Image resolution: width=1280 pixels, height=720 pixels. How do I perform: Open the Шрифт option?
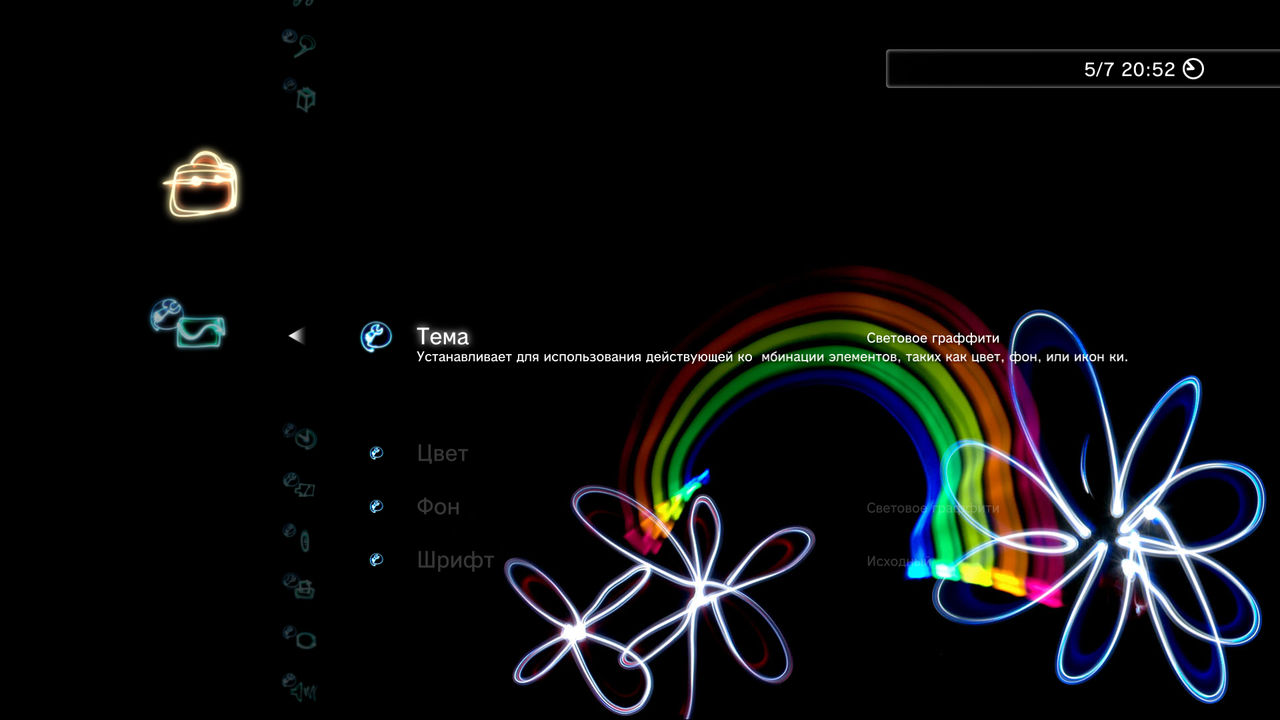click(x=455, y=561)
